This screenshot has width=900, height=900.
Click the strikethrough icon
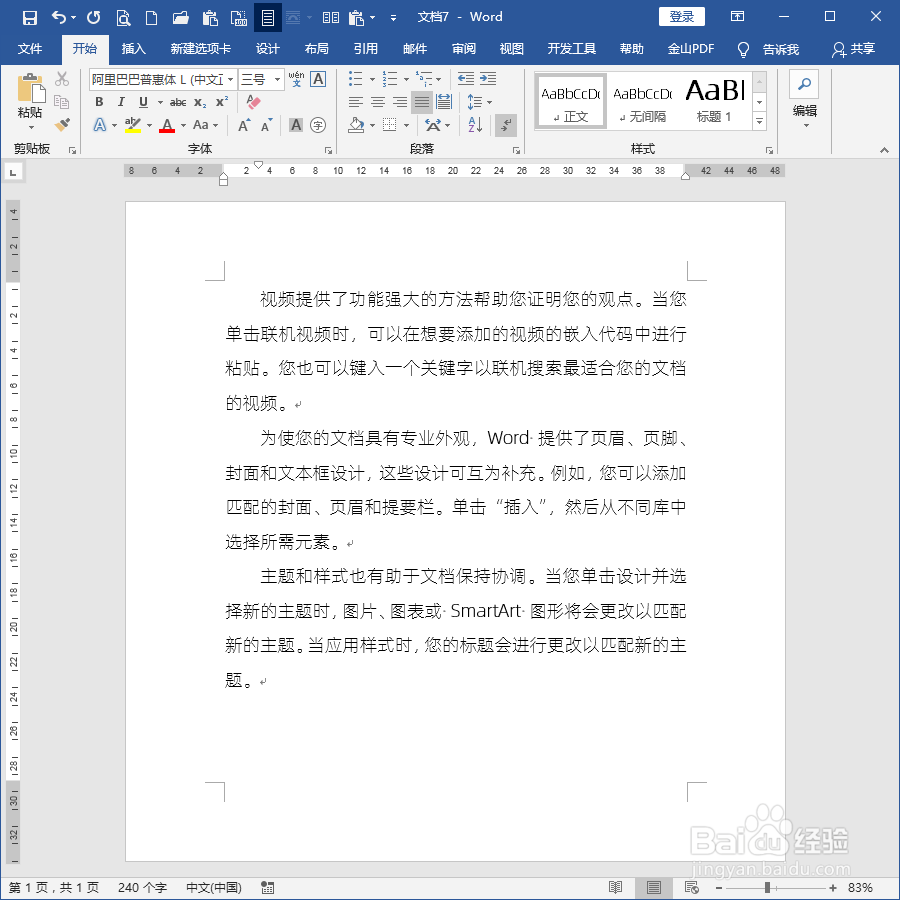(179, 101)
